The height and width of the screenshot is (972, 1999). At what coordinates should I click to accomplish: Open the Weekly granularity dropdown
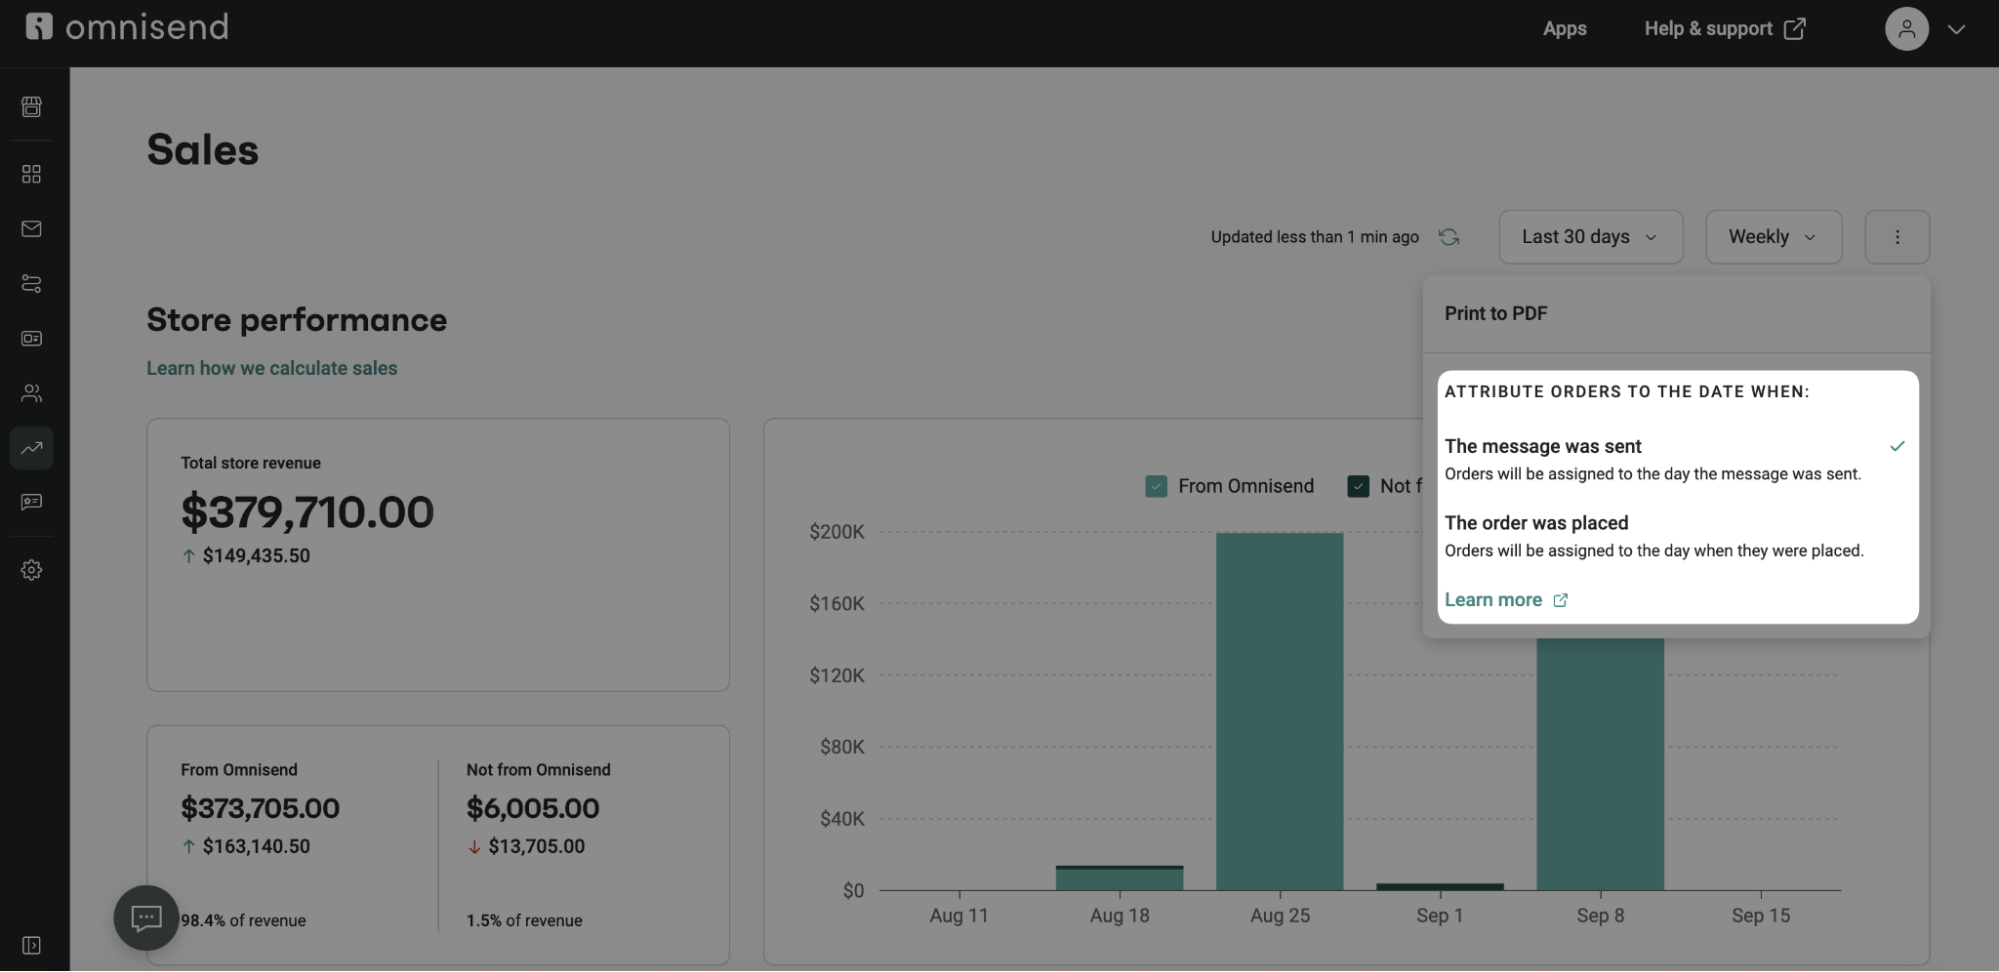coord(1772,236)
